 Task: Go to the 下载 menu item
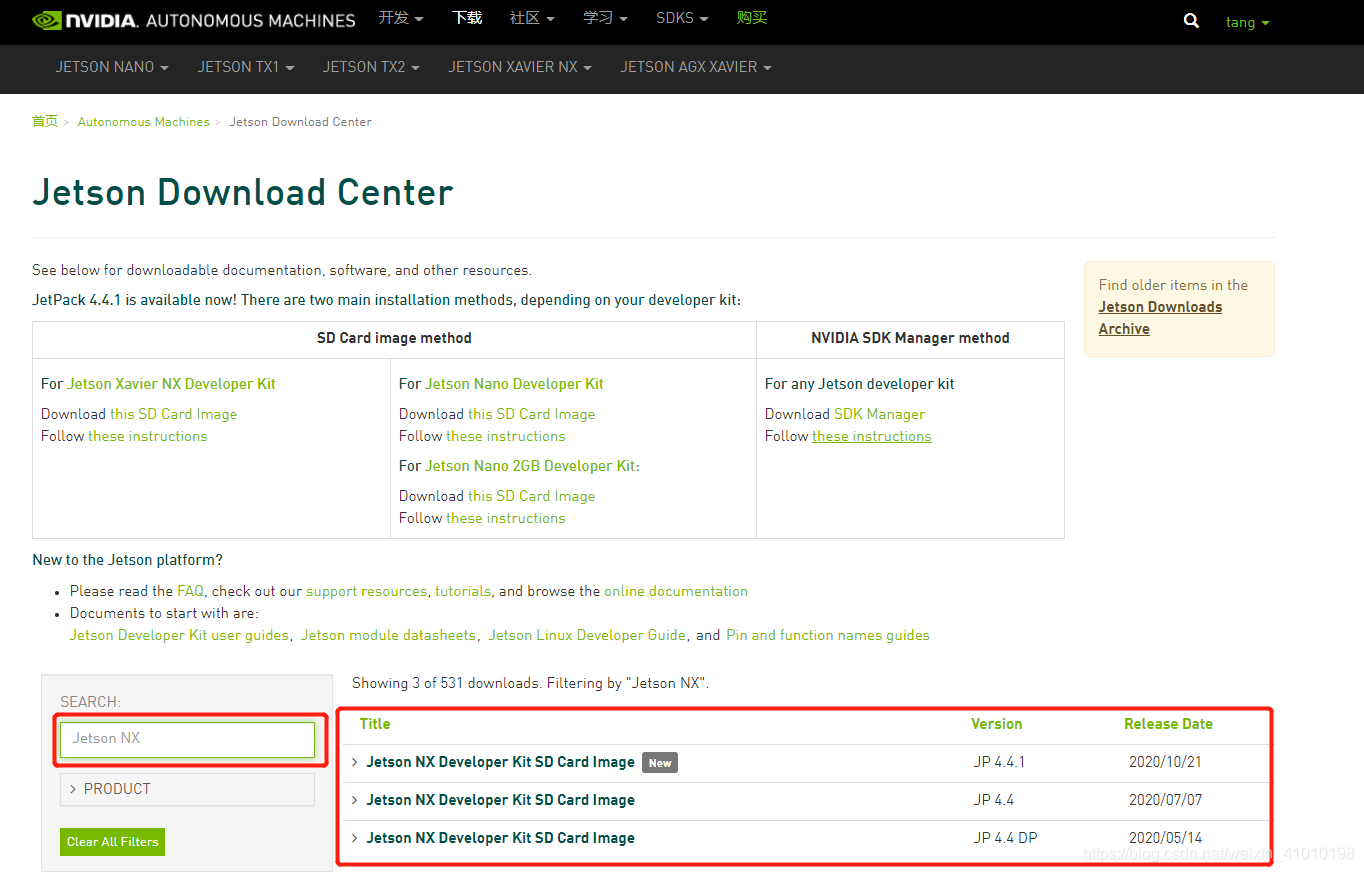[467, 18]
